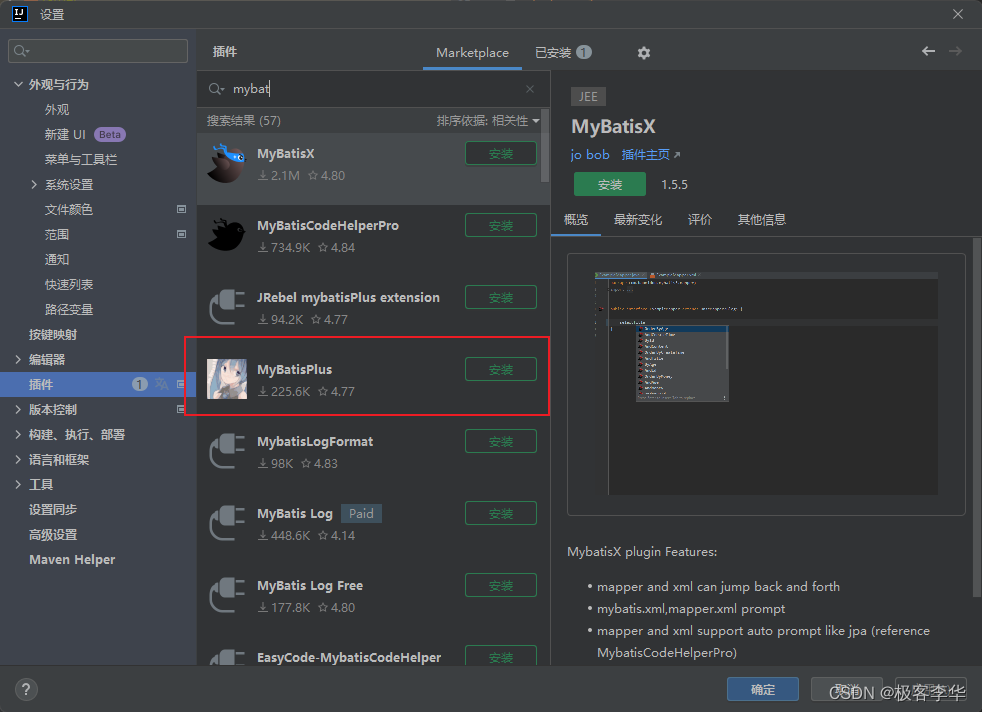Click the plugins update count badge in sidebar
Viewport: 982px width, 712px height.
pos(140,384)
